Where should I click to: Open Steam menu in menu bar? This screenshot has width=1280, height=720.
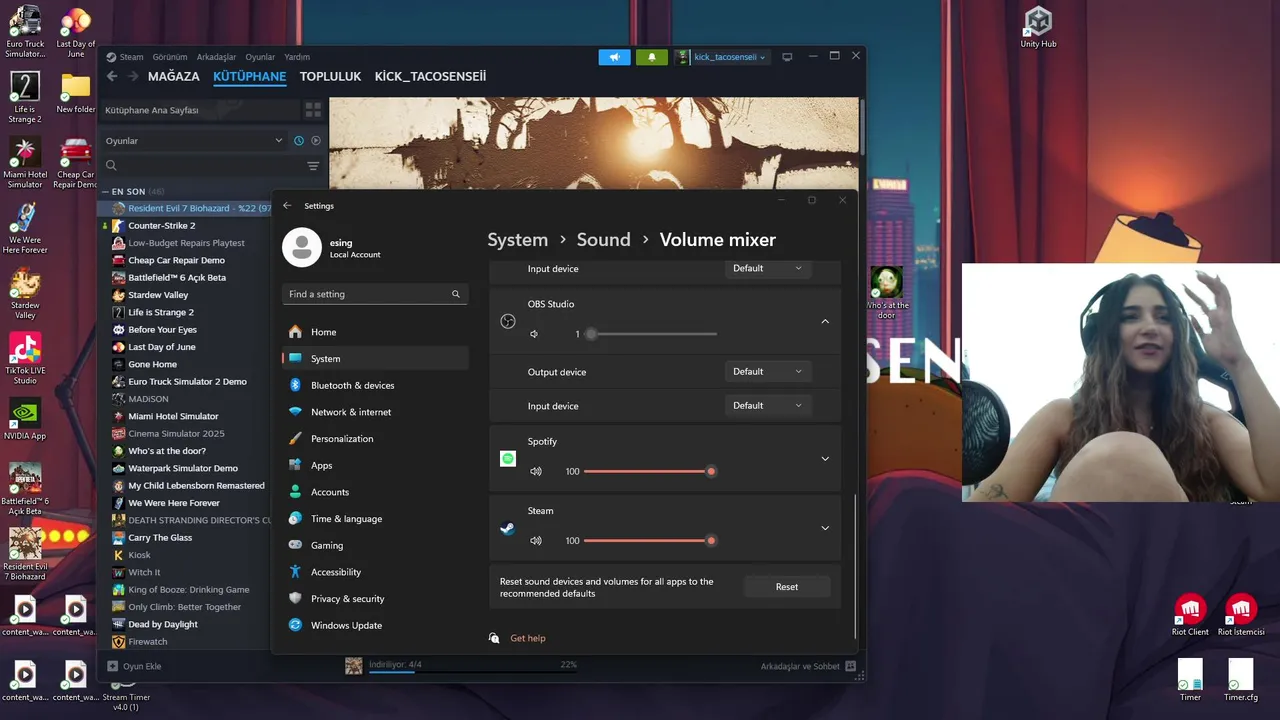(131, 57)
